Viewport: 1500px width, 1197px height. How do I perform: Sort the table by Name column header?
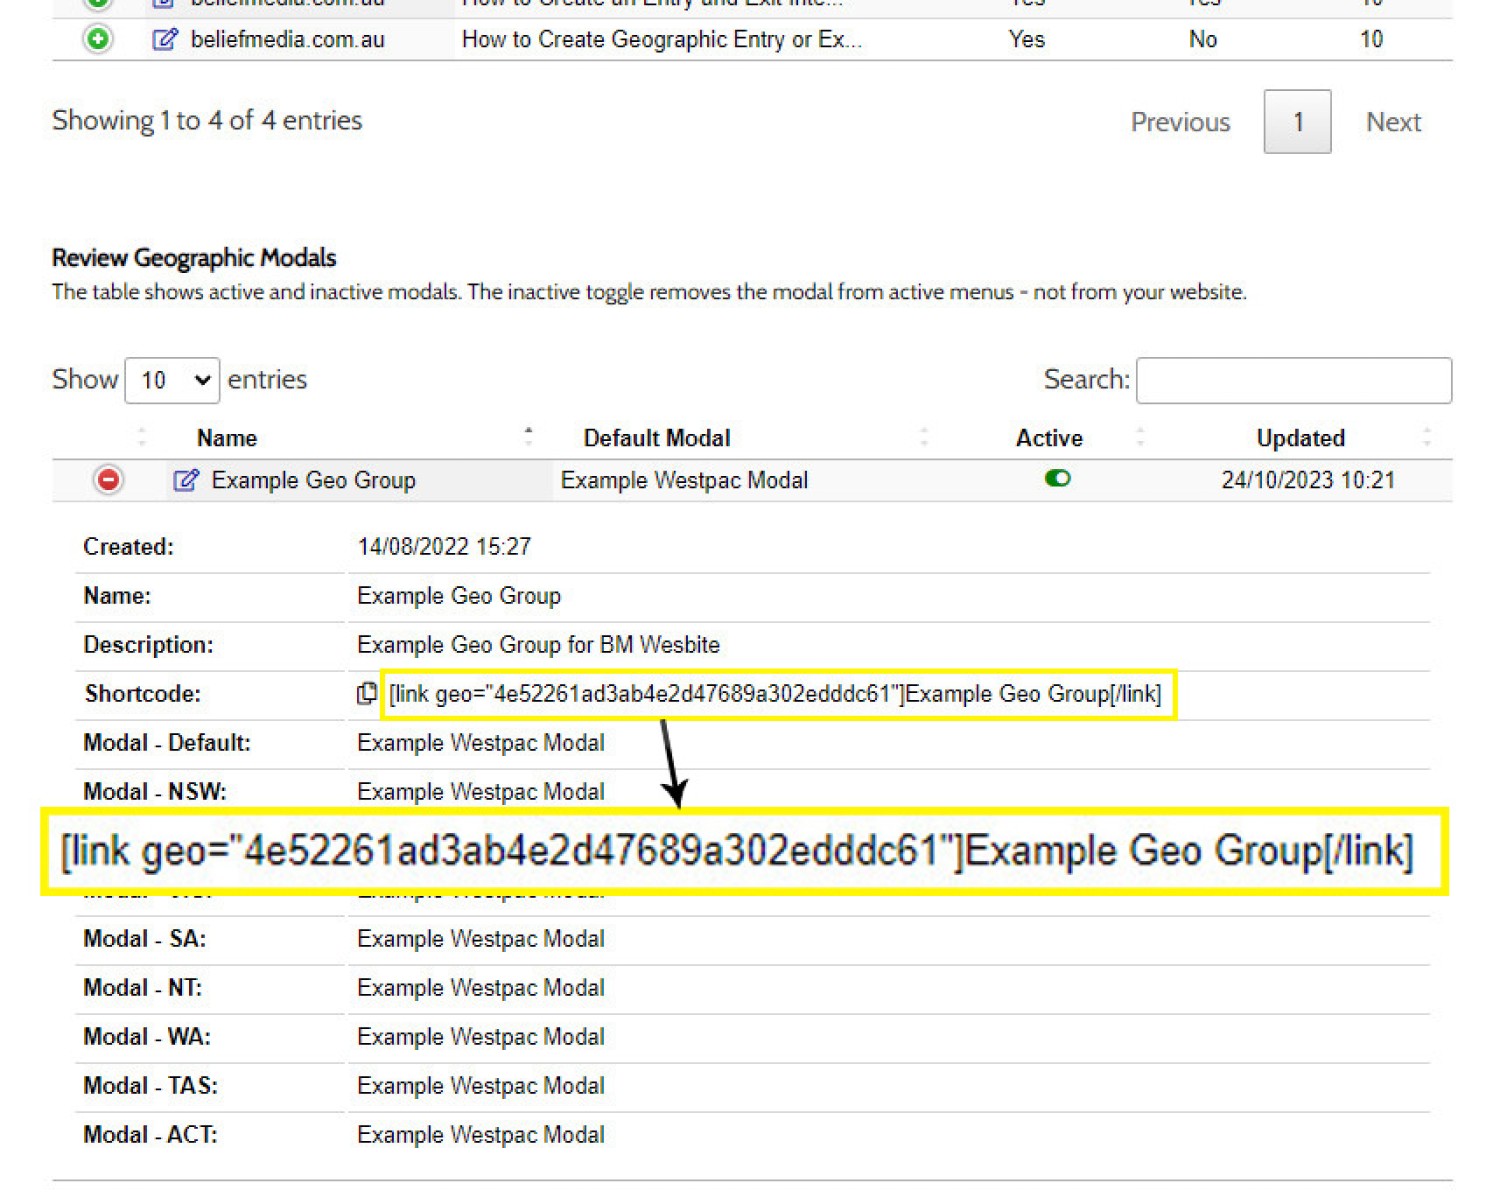point(227,438)
